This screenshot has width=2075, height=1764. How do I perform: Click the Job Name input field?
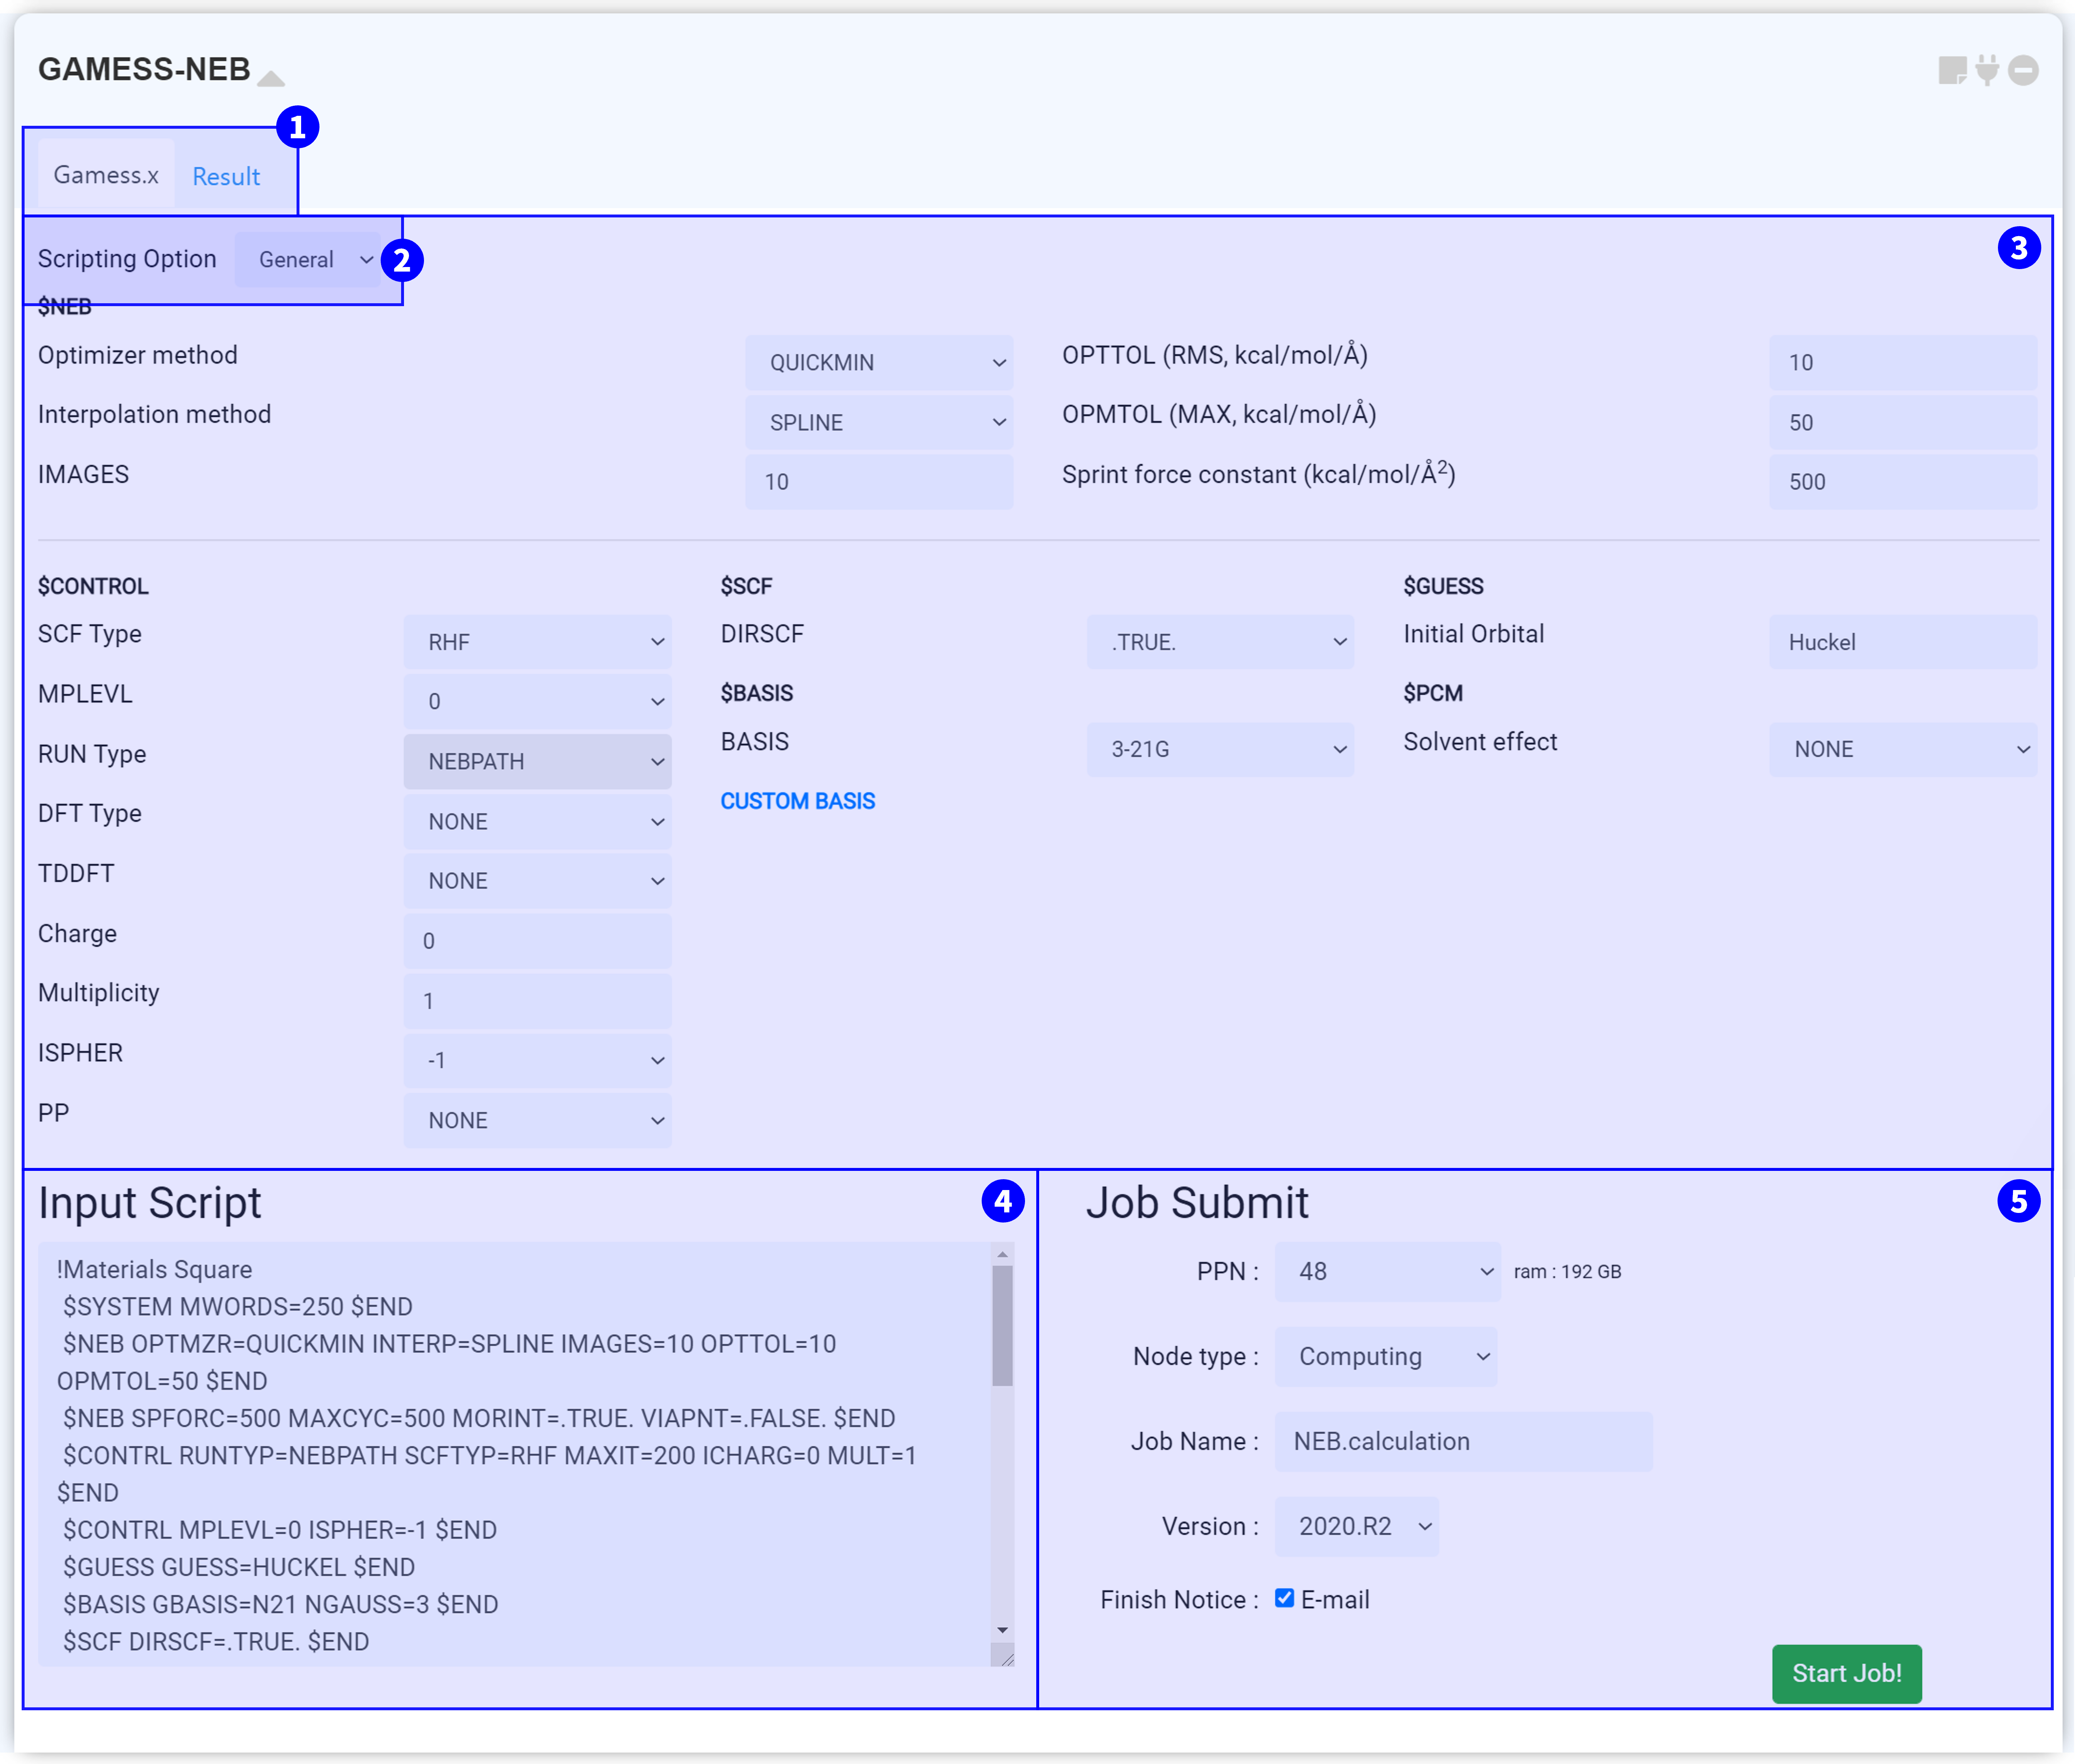(x=1463, y=1441)
